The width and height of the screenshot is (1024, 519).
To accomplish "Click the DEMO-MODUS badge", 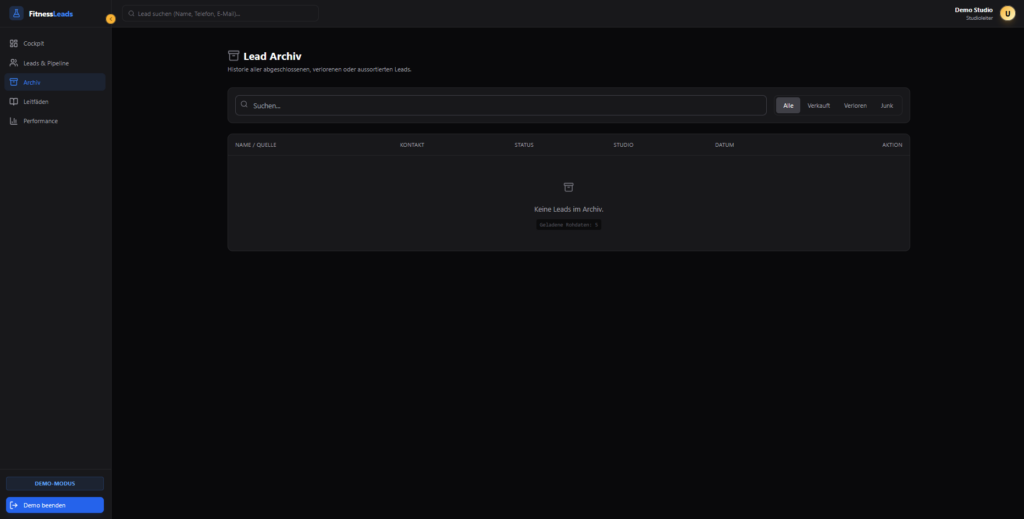I will click(x=55, y=483).
